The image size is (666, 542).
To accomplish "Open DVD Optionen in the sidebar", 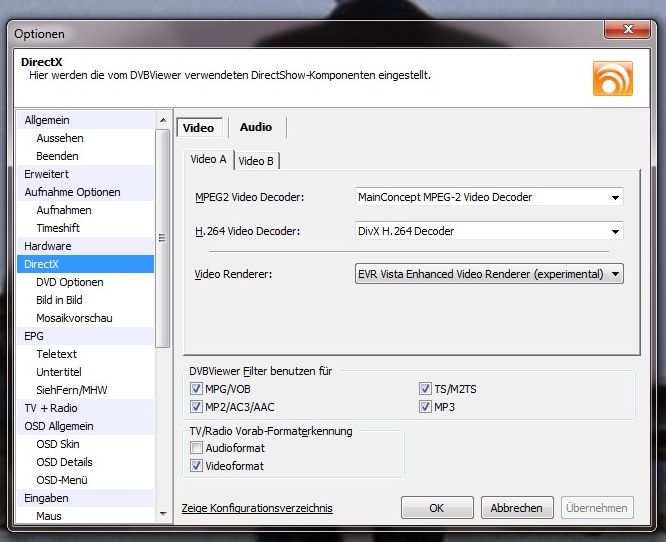I will click(x=70, y=282).
